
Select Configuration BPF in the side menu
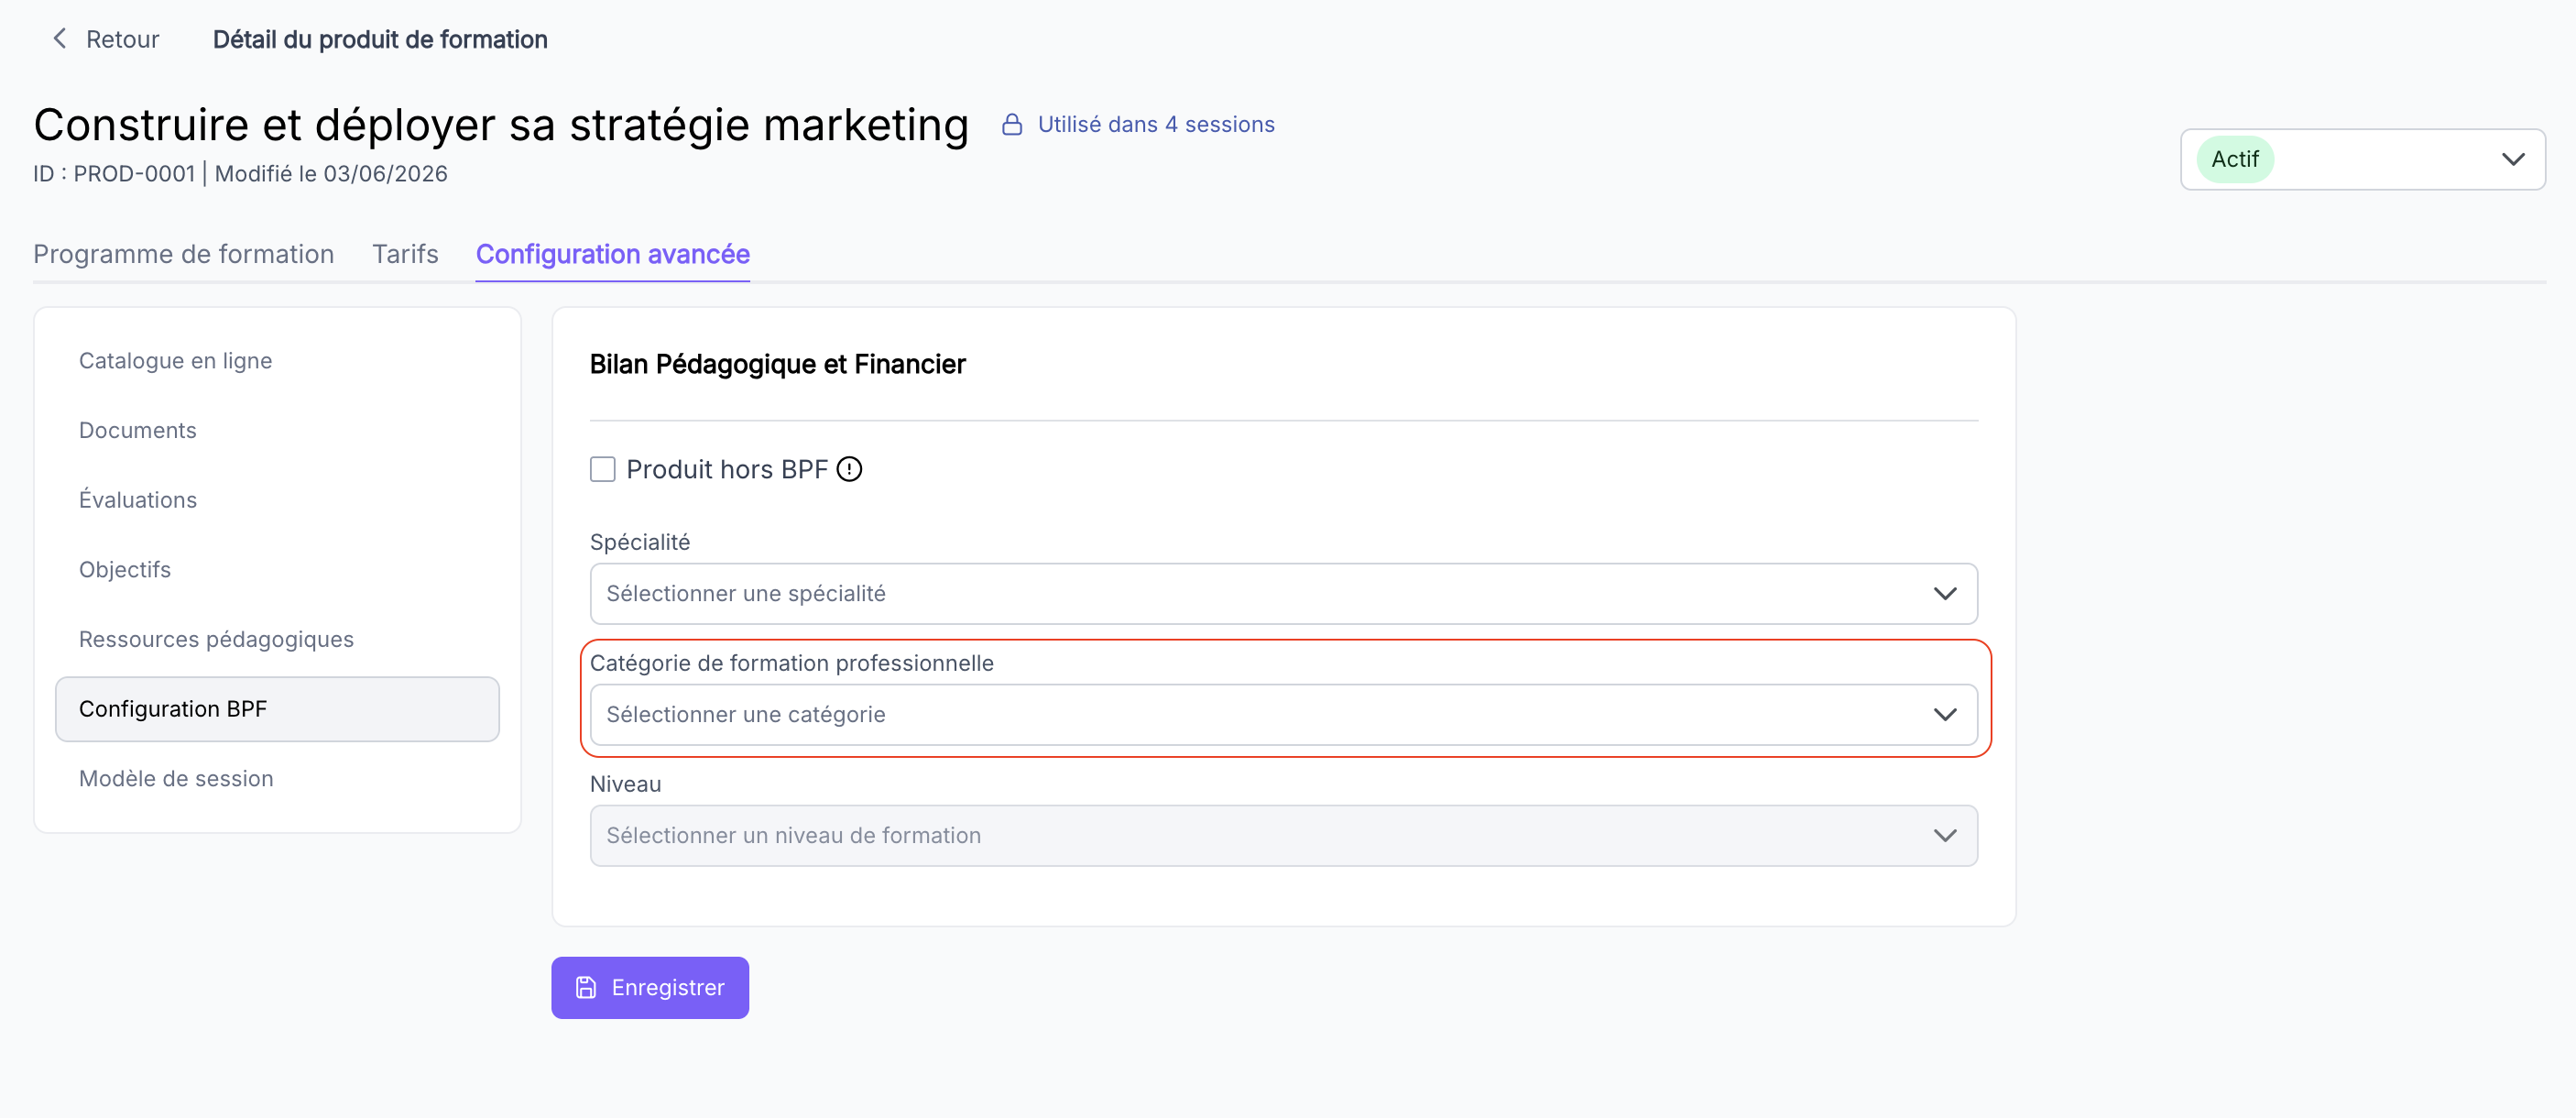point(277,709)
